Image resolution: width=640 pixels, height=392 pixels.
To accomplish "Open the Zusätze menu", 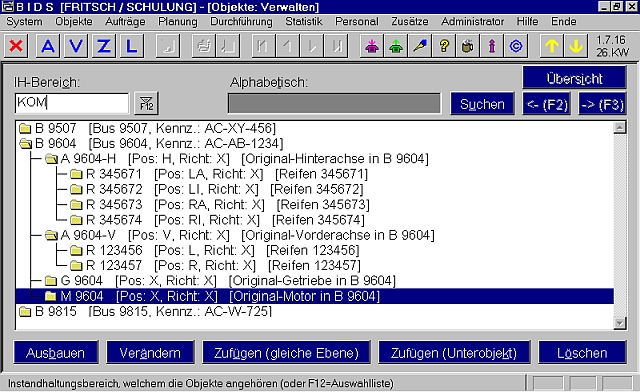I will click(x=410, y=22).
